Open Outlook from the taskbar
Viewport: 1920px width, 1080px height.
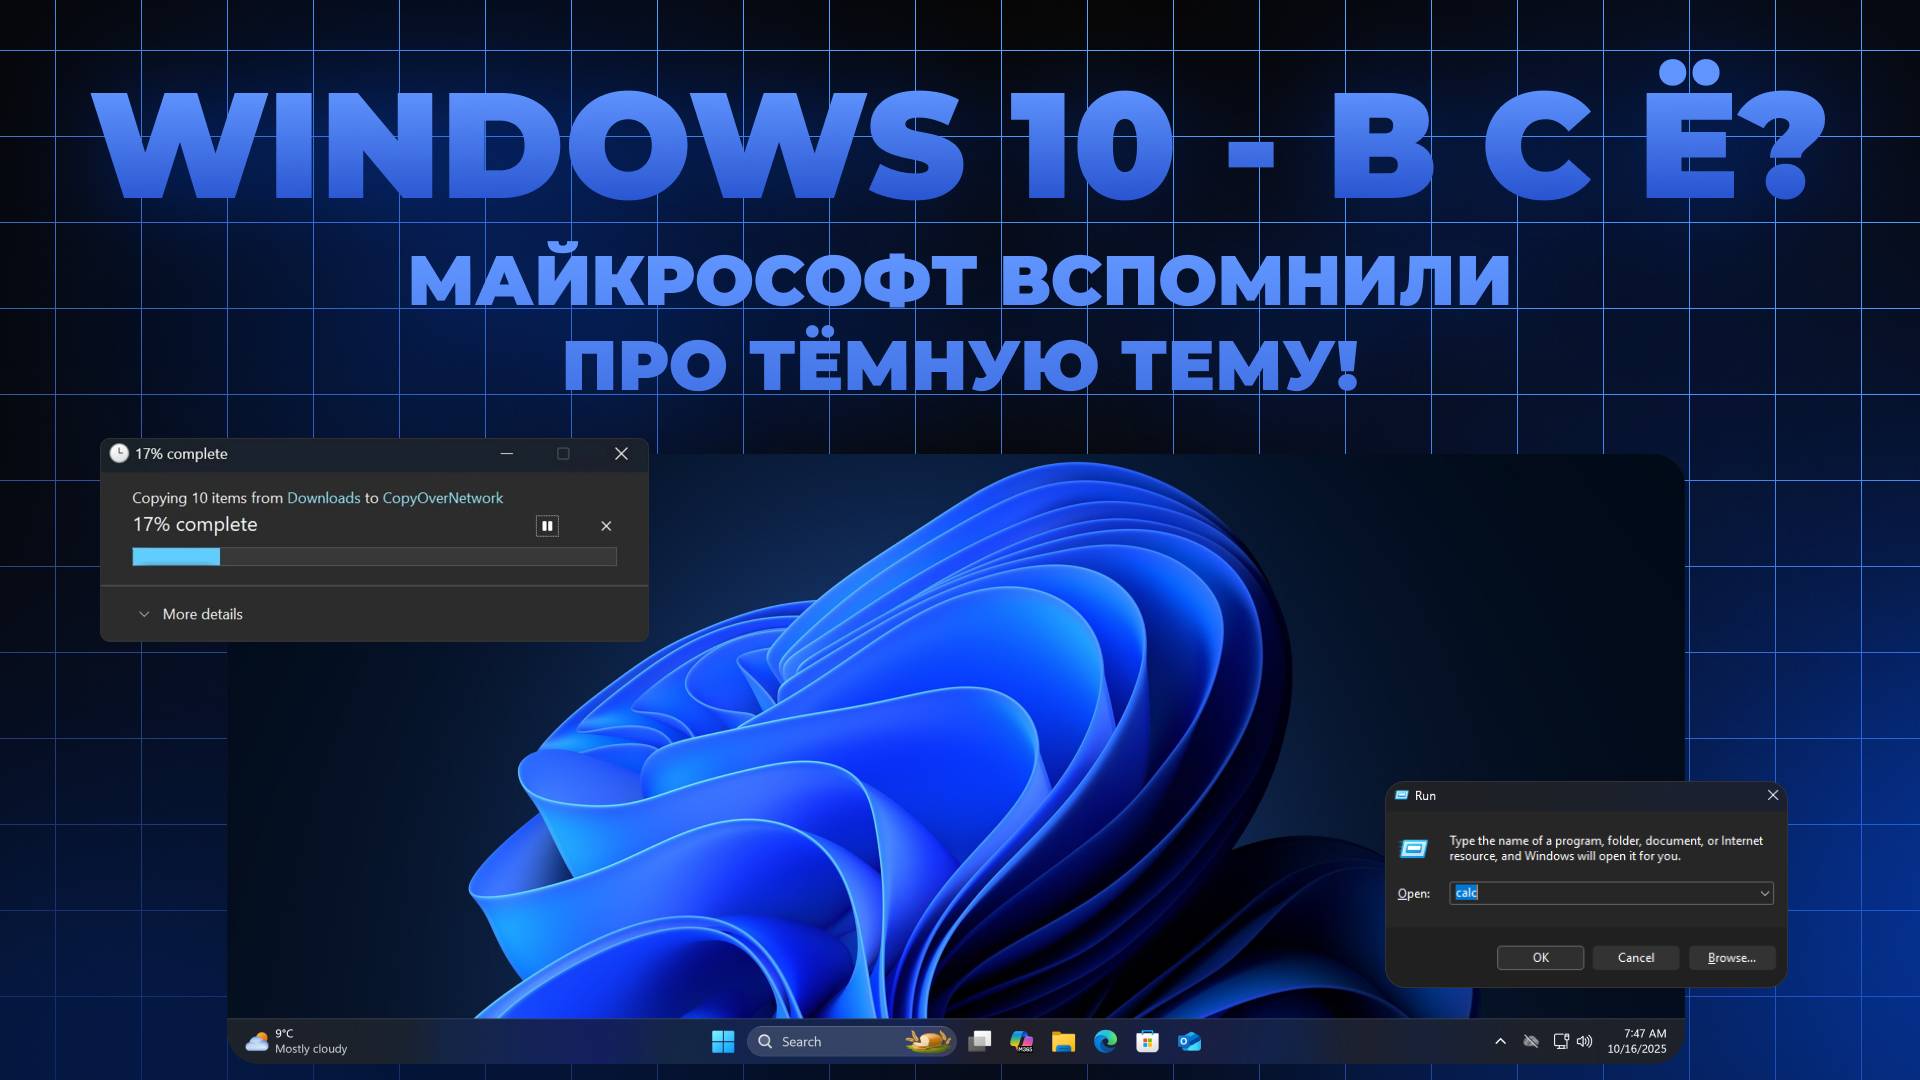point(1189,1041)
